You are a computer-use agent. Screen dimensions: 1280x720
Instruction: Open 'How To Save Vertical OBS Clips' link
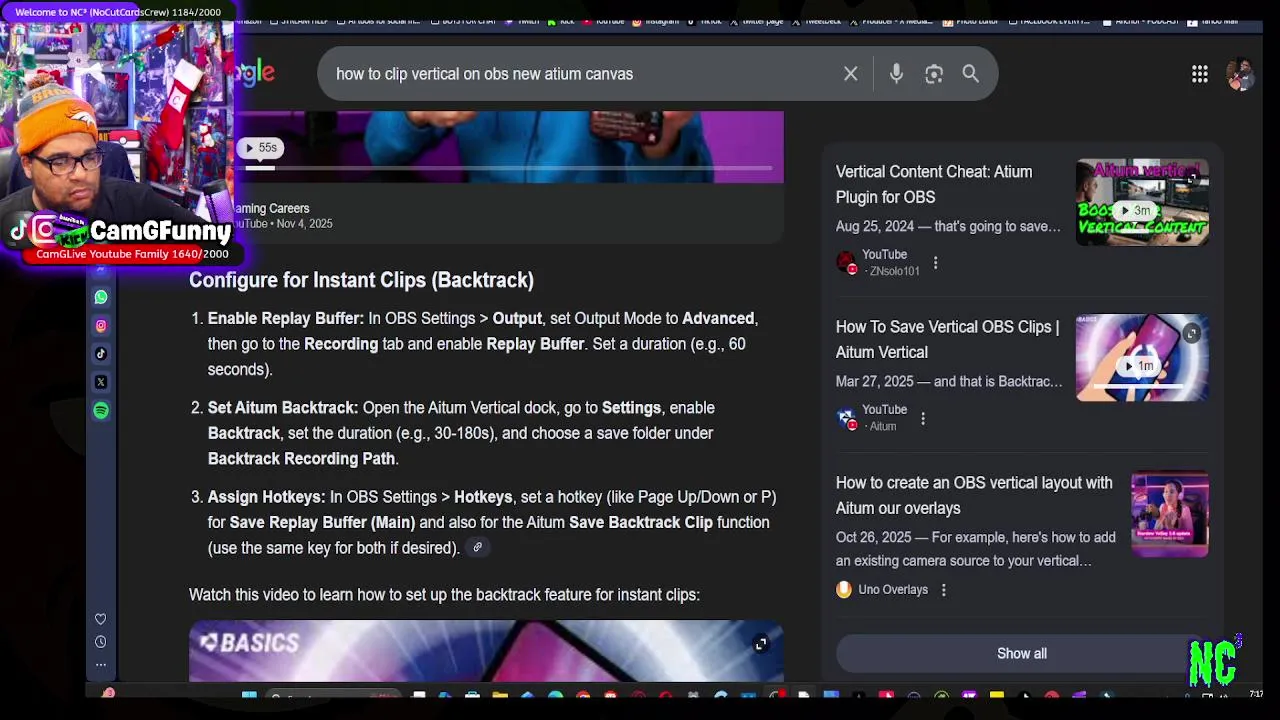pyautogui.click(x=947, y=339)
